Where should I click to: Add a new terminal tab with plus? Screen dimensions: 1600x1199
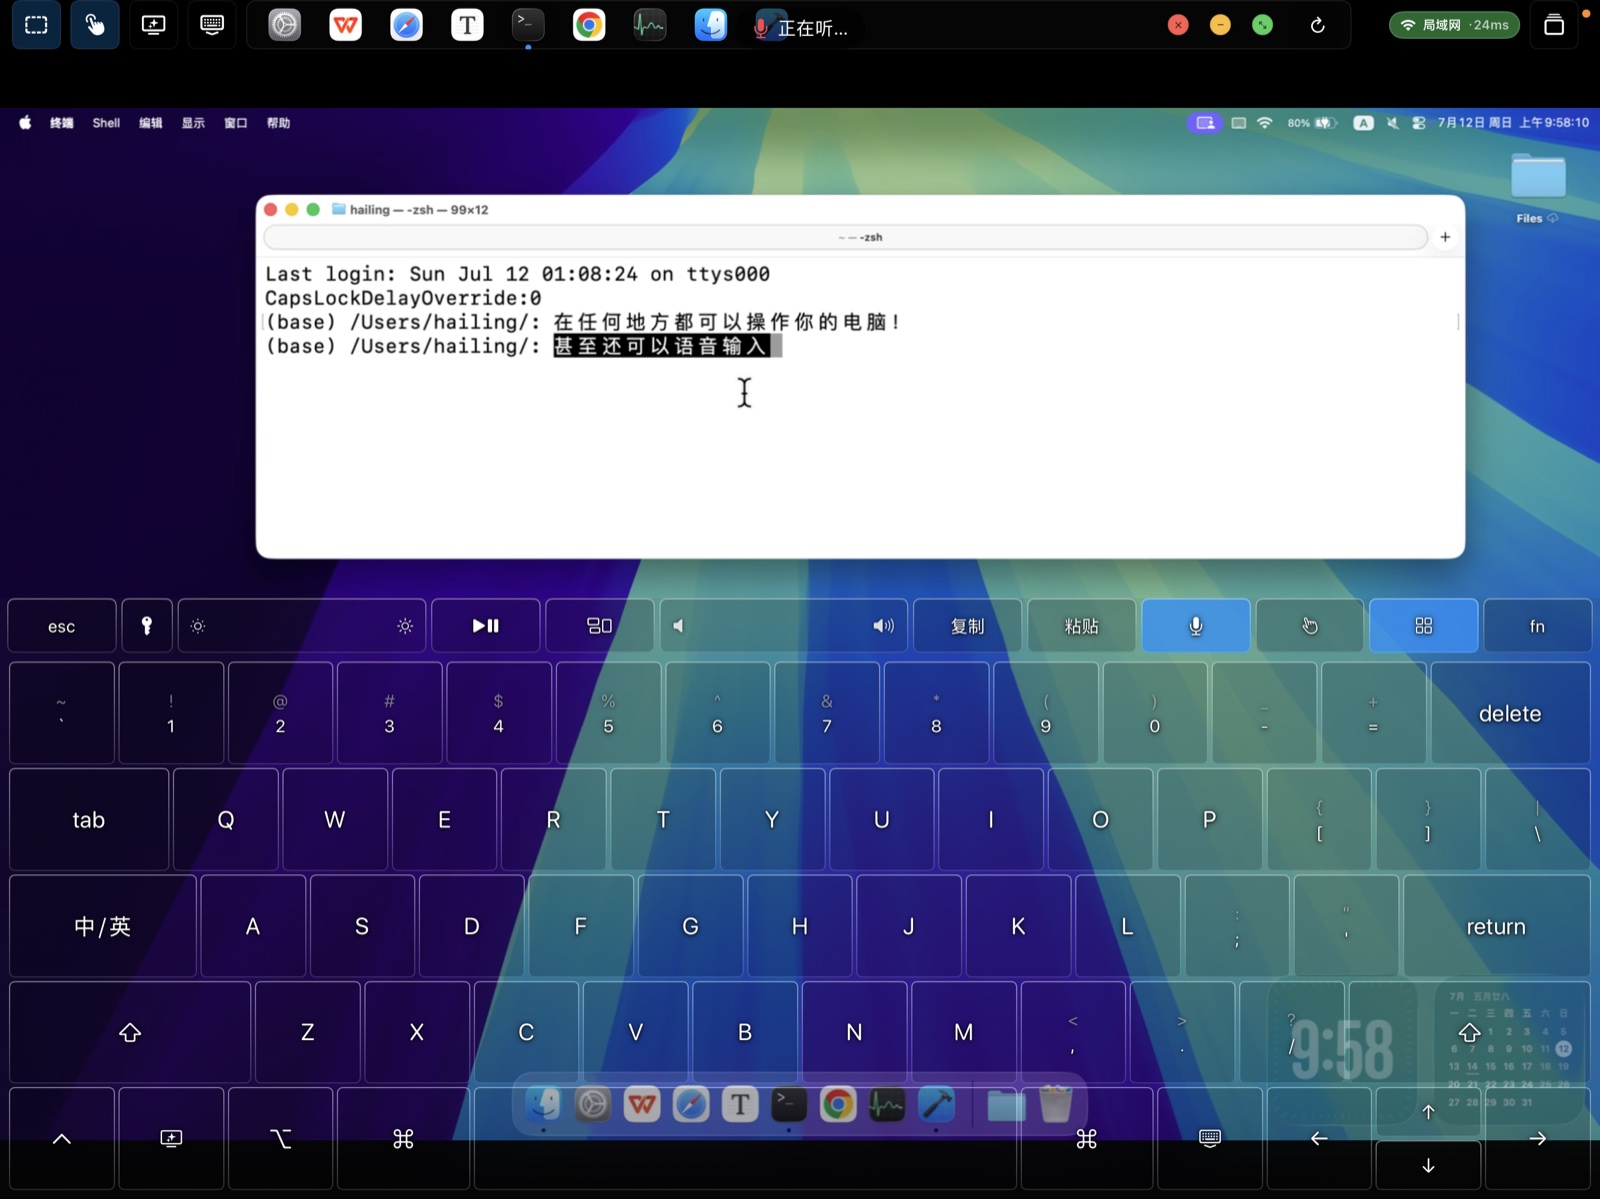(x=1445, y=237)
